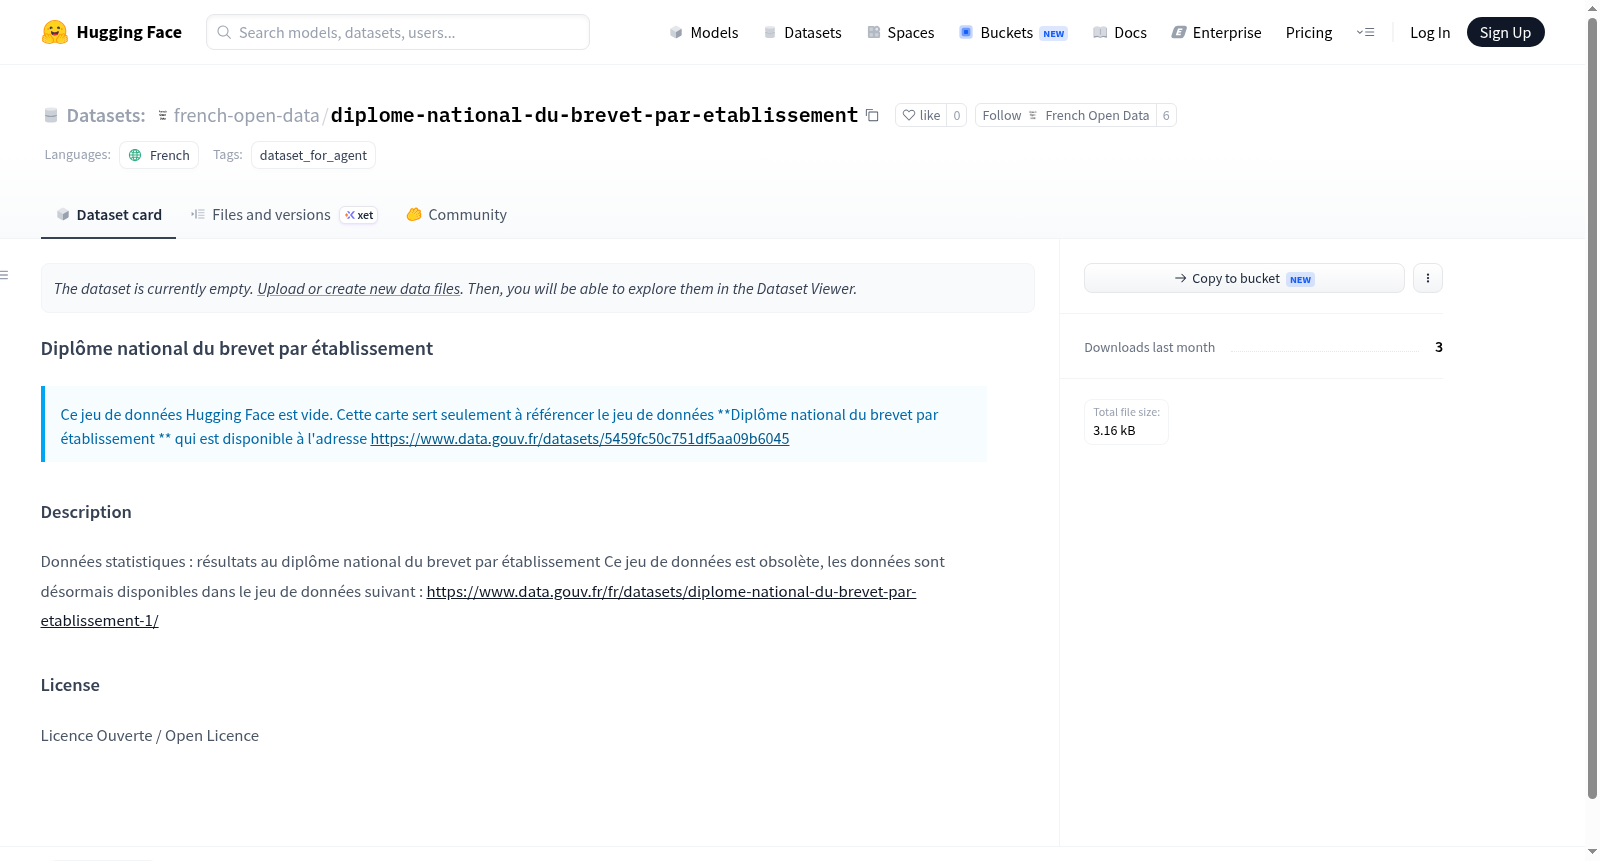Click the page vertical scrollbar
The height and width of the screenshot is (861, 1600).
(x=1592, y=408)
